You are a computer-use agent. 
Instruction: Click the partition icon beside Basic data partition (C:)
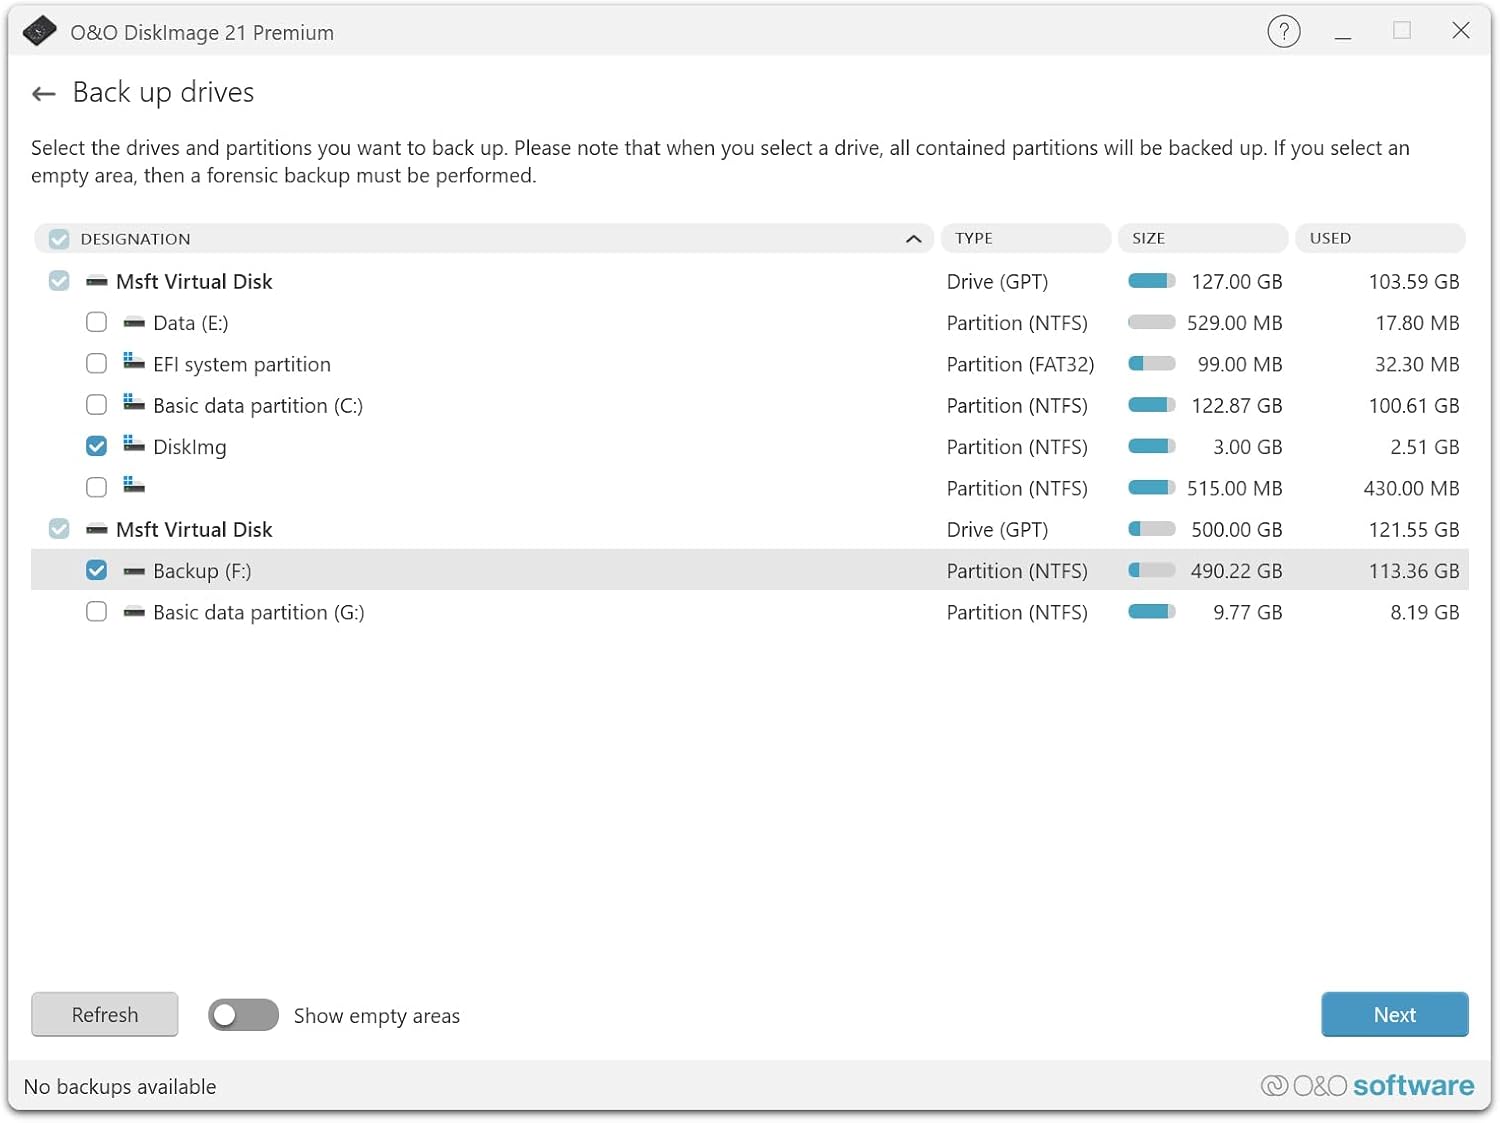click(133, 404)
